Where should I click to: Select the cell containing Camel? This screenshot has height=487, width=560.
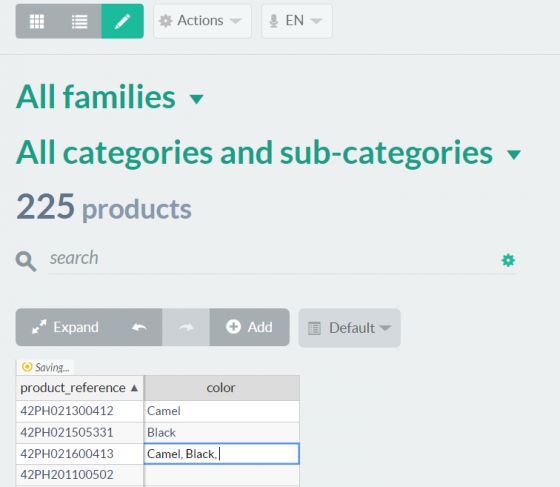[221, 411]
